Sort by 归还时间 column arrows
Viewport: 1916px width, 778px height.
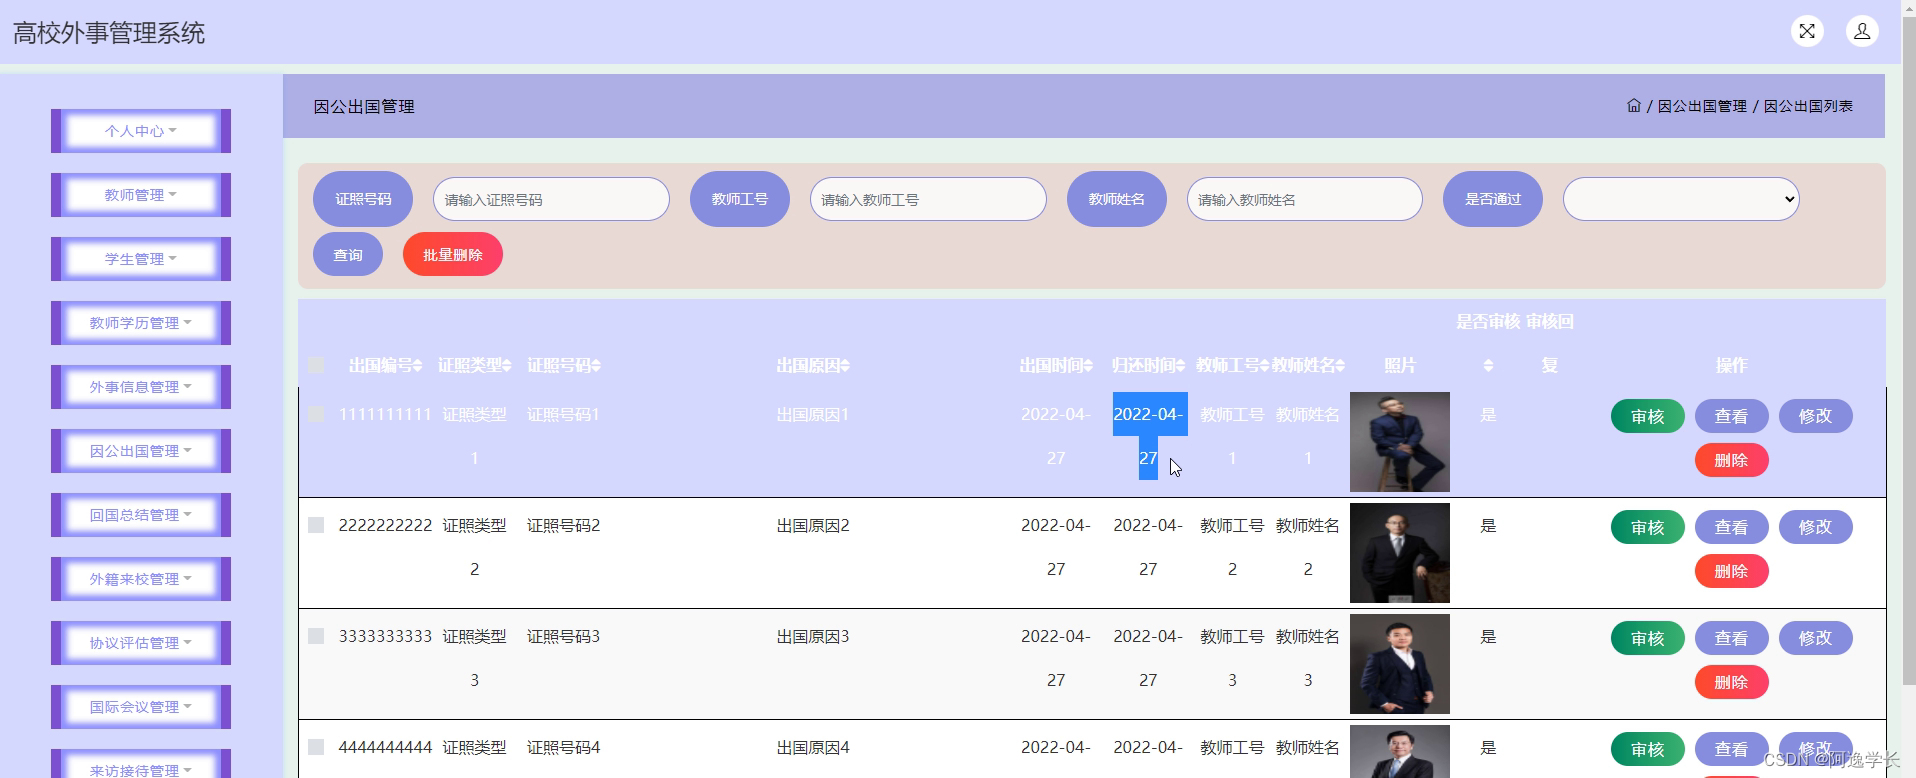point(1180,366)
